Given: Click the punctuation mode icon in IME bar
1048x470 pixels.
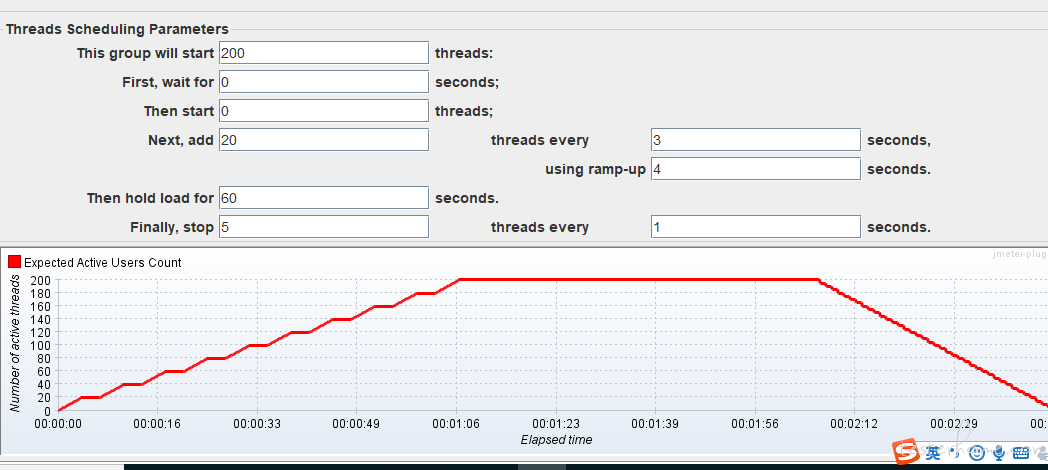Looking at the screenshot, I should point(952,454).
